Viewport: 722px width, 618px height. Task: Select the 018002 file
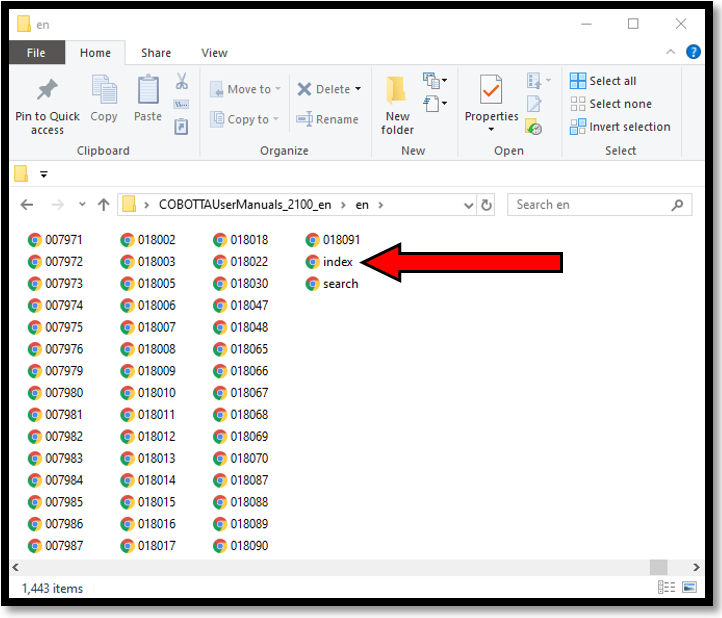click(148, 240)
